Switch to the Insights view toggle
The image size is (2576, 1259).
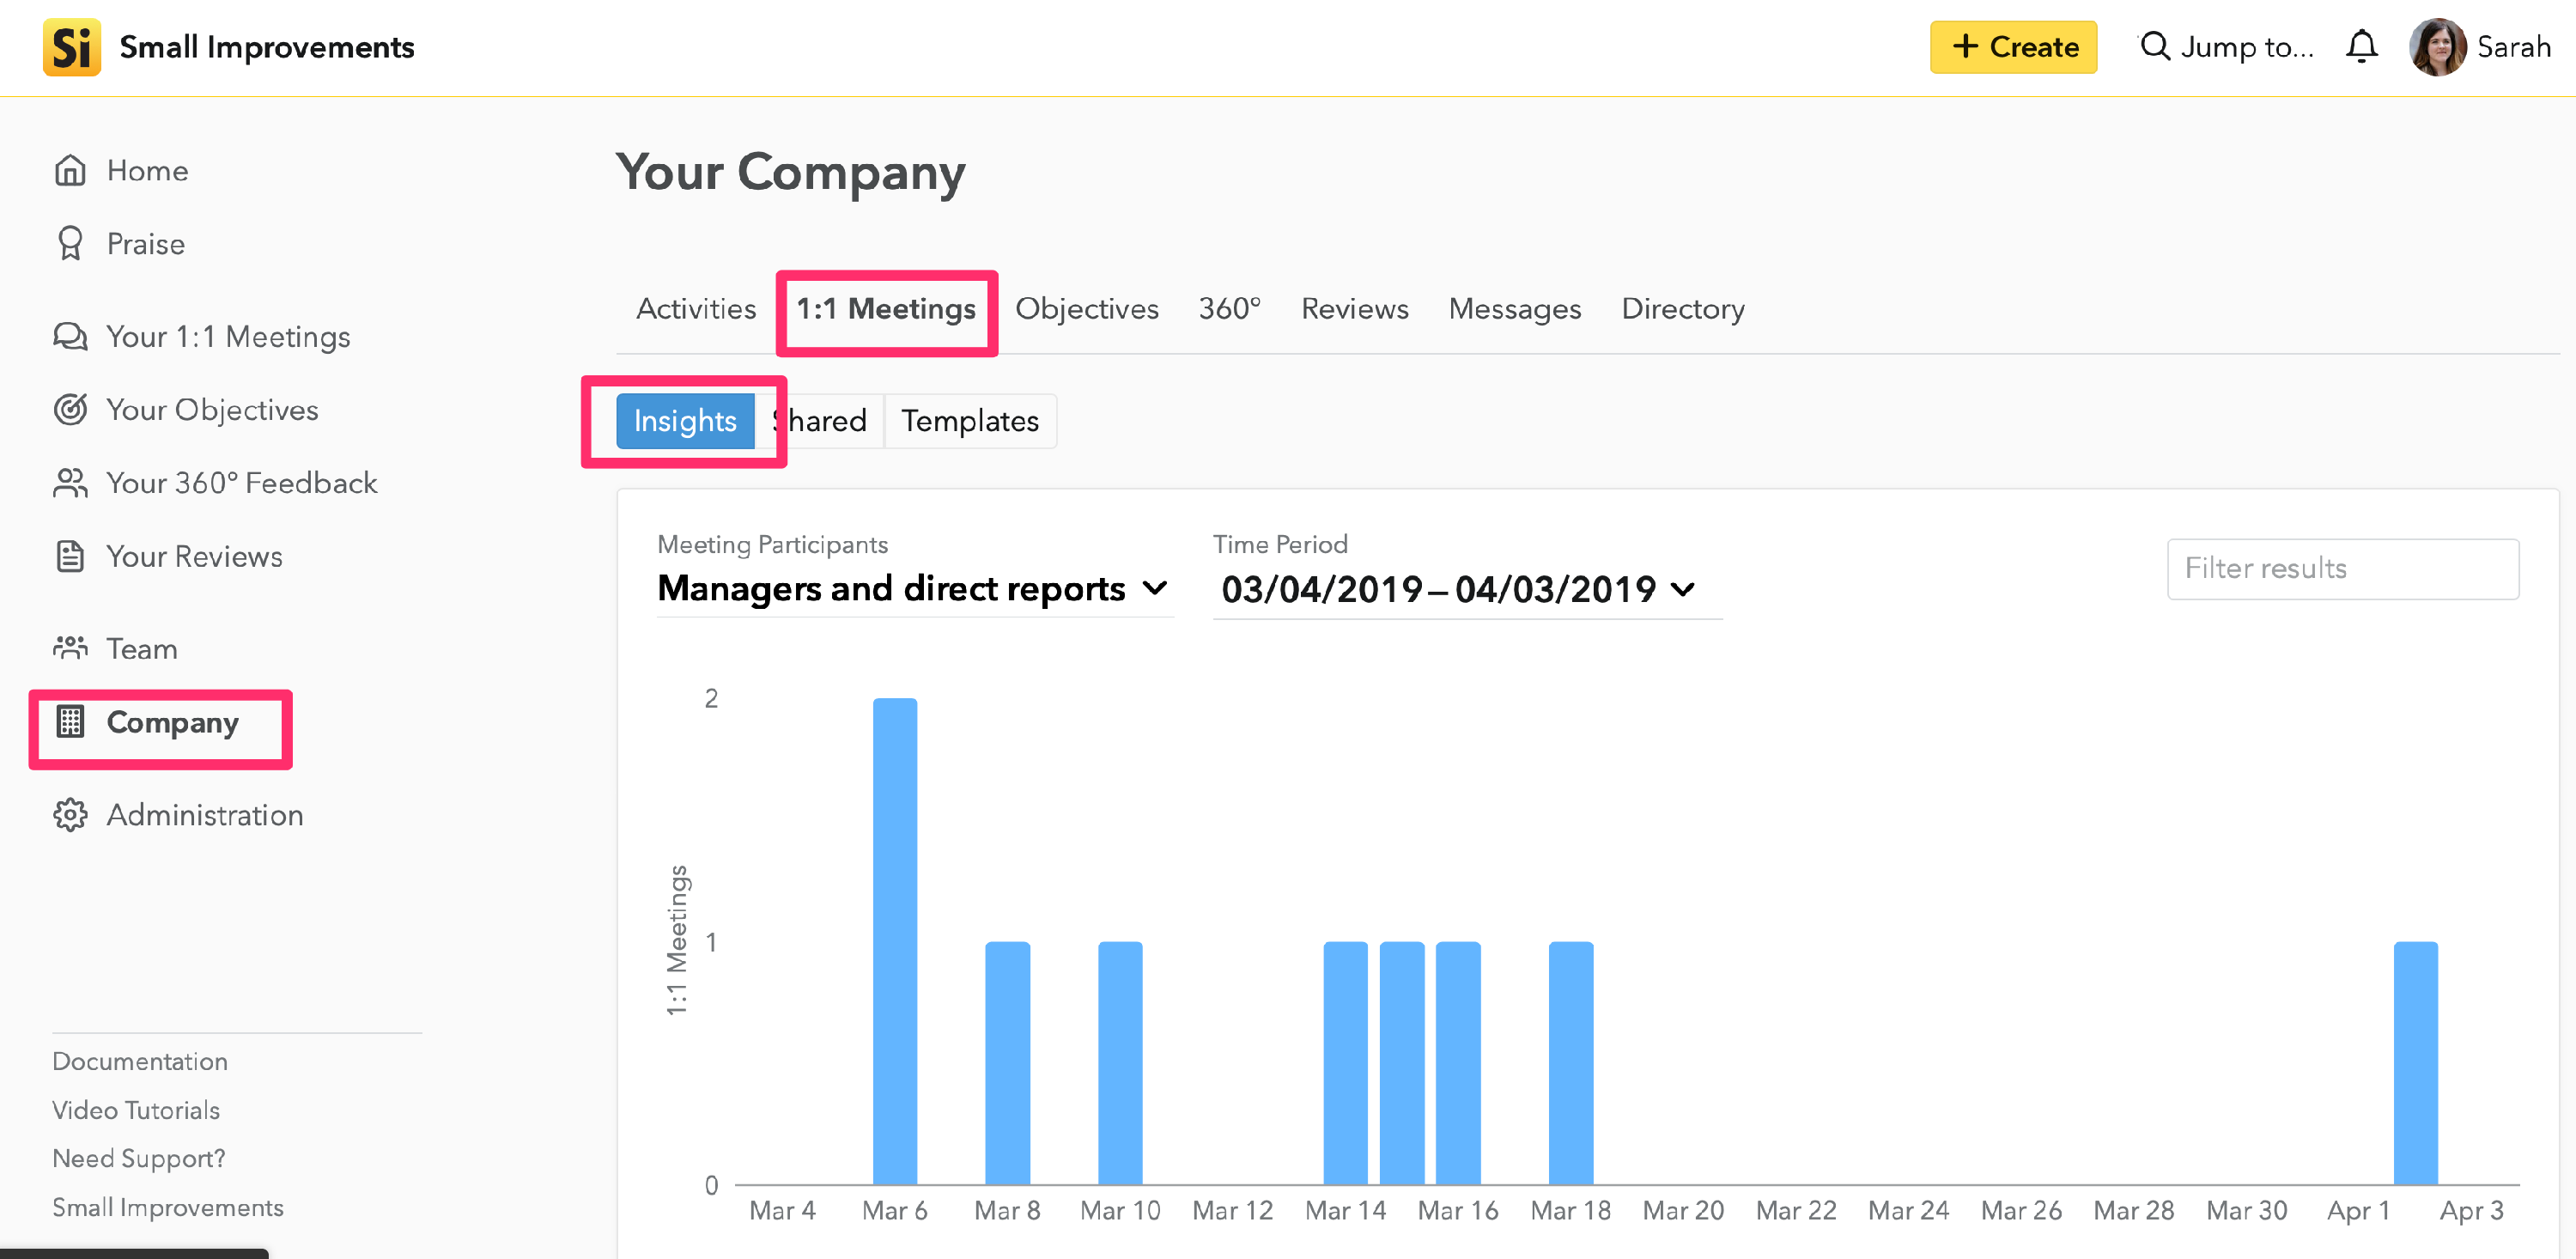click(x=685, y=421)
